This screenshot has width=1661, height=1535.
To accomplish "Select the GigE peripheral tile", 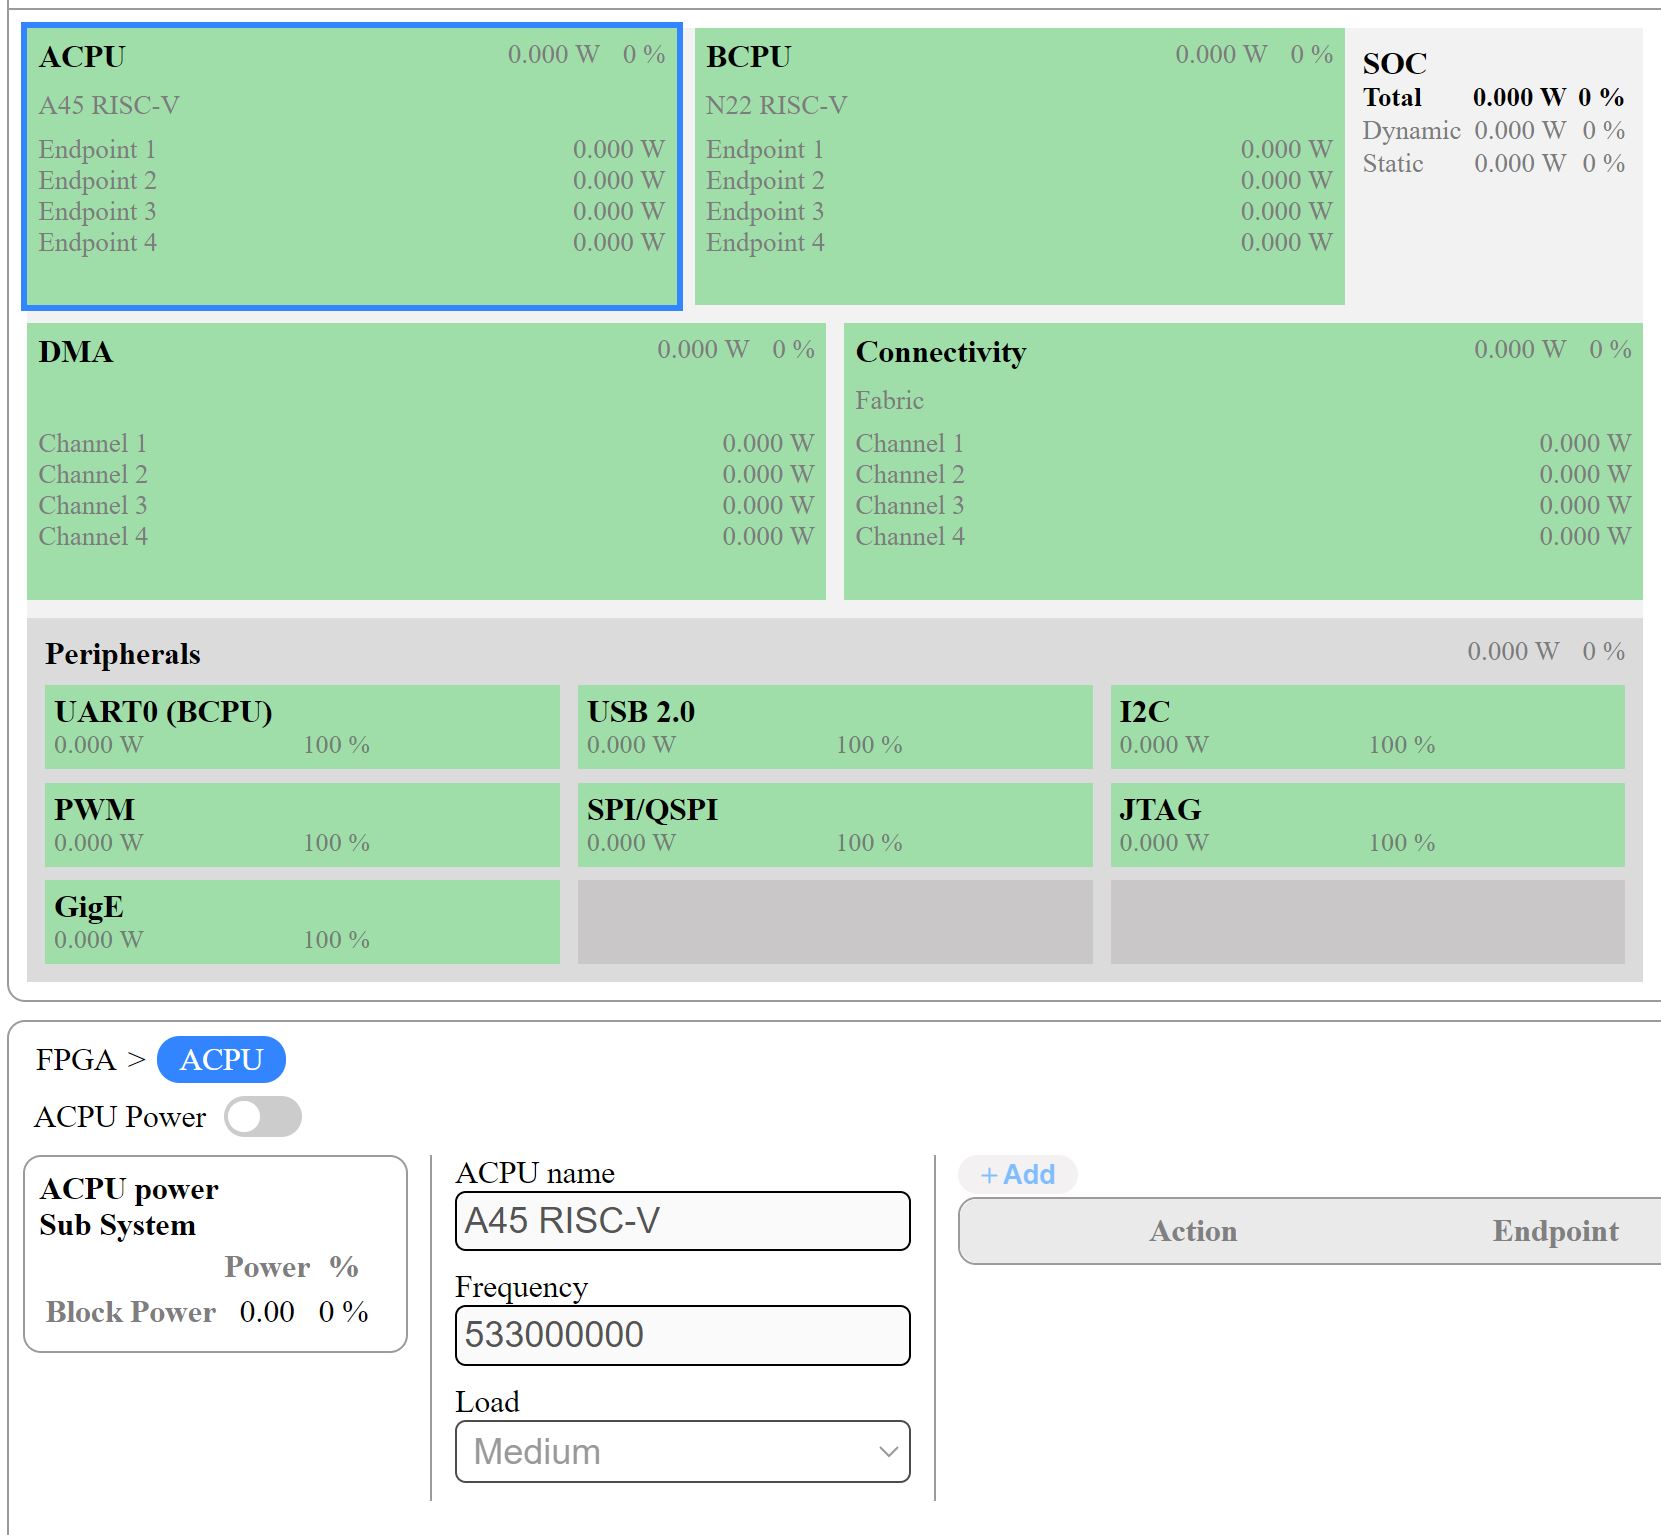I will [302, 922].
